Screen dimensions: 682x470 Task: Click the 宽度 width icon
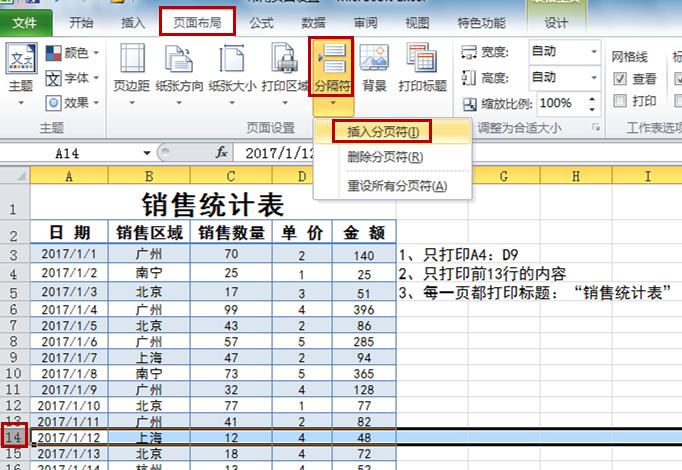(x=468, y=52)
